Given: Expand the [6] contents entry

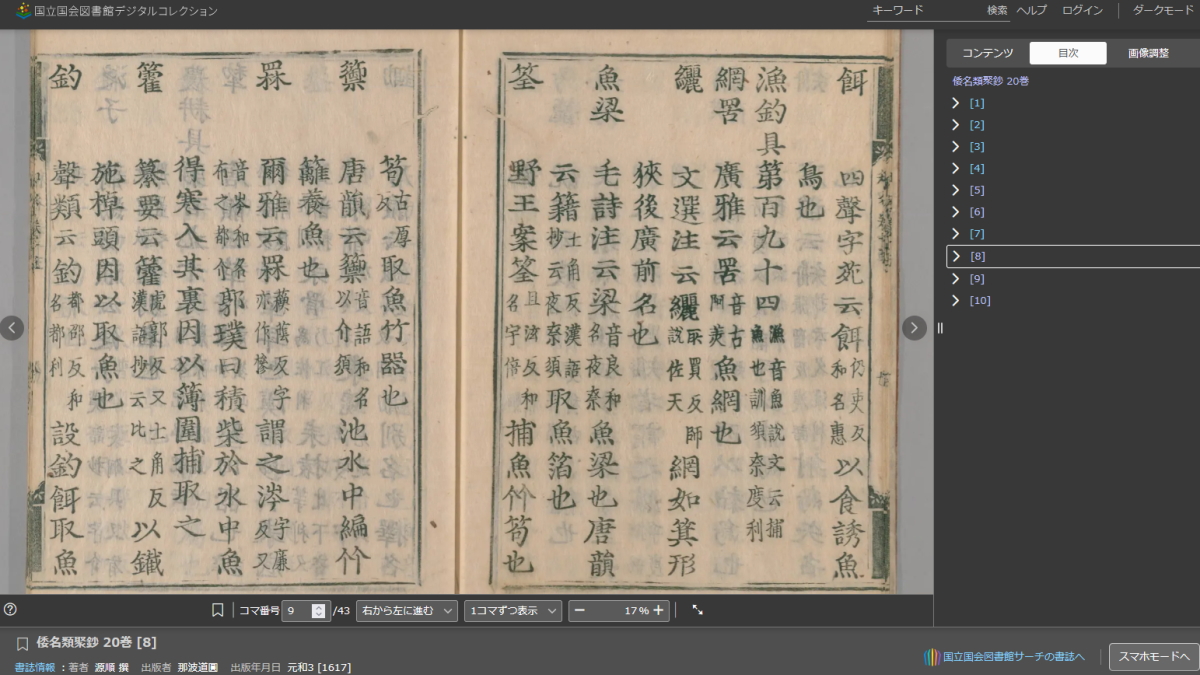Looking at the screenshot, I should (x=956, y=212).
